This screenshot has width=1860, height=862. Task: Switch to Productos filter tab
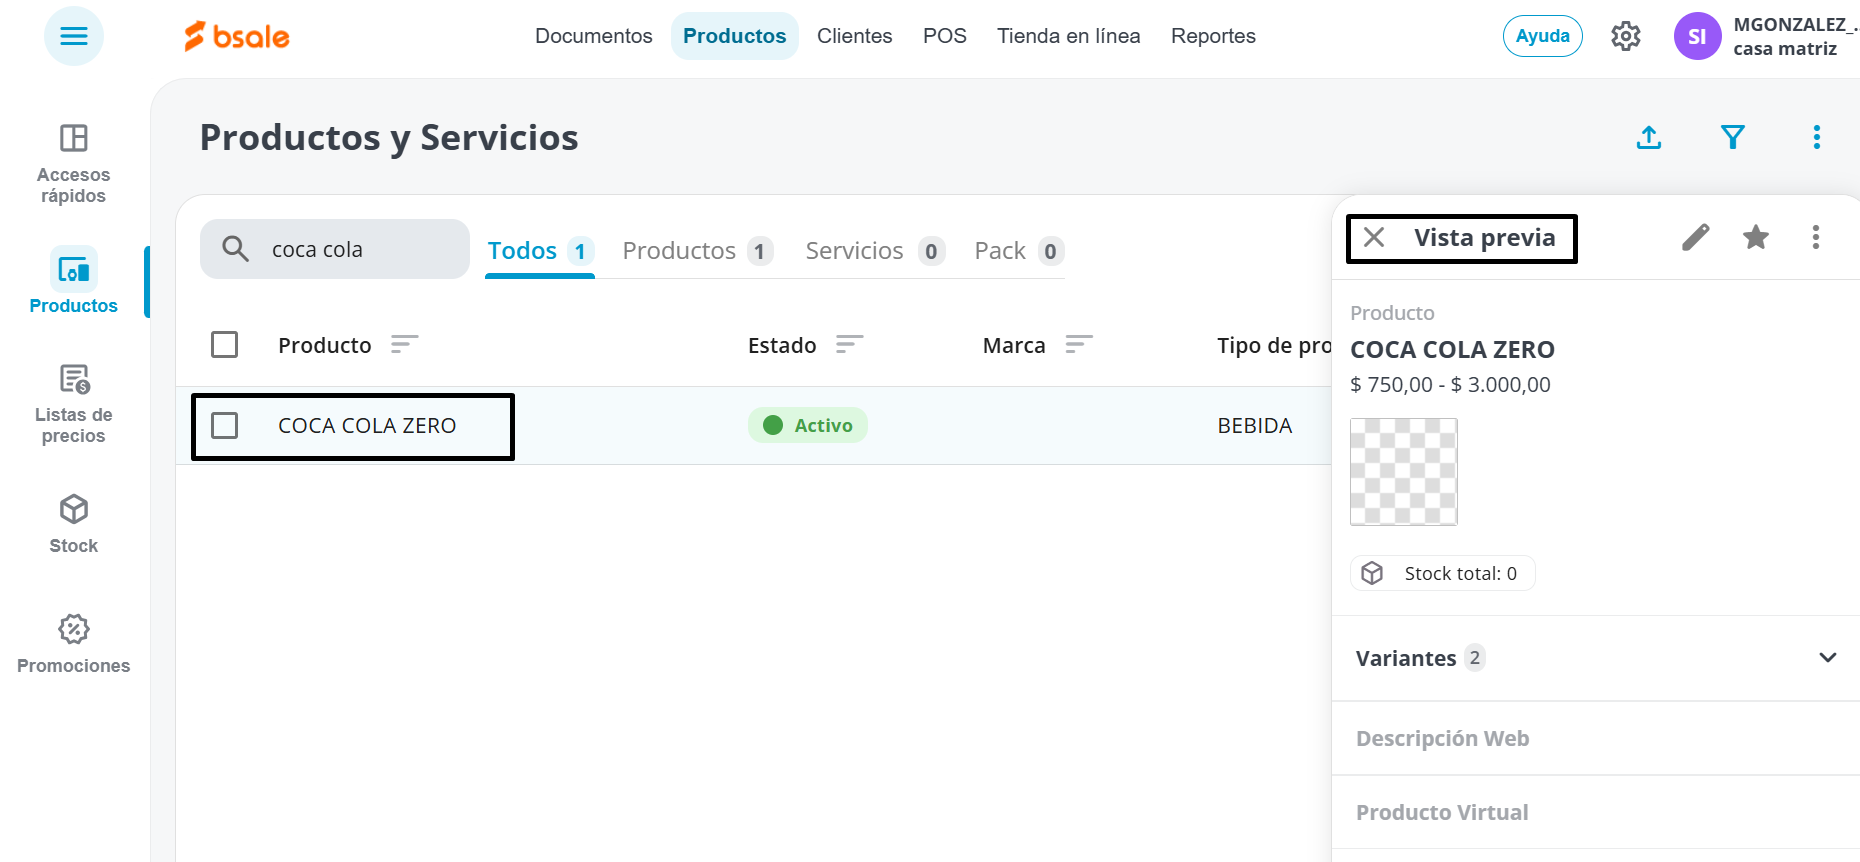697,251
